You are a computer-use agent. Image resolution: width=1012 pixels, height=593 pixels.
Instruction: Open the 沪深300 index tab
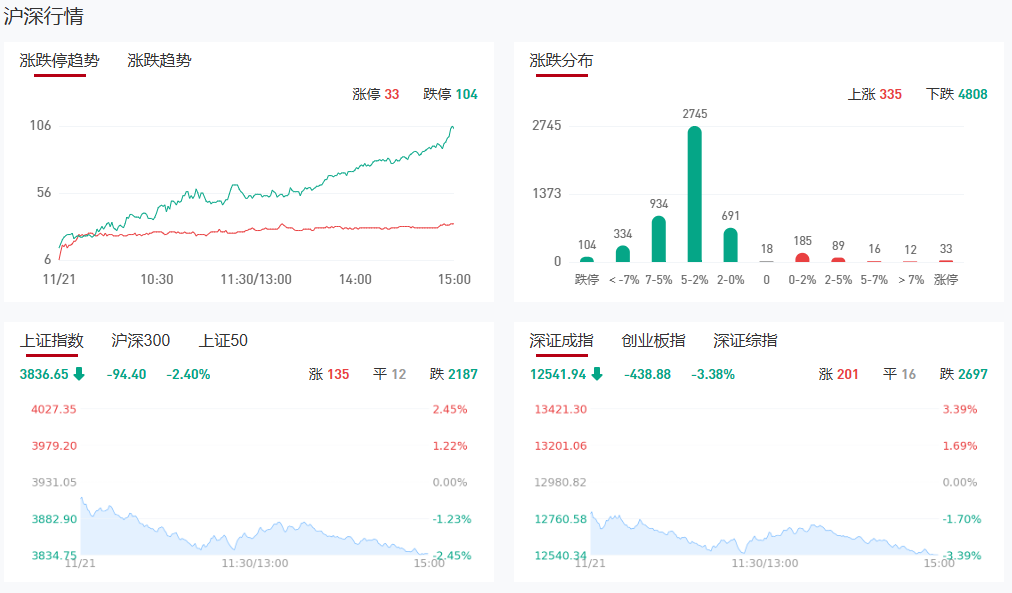coord(141,341)
